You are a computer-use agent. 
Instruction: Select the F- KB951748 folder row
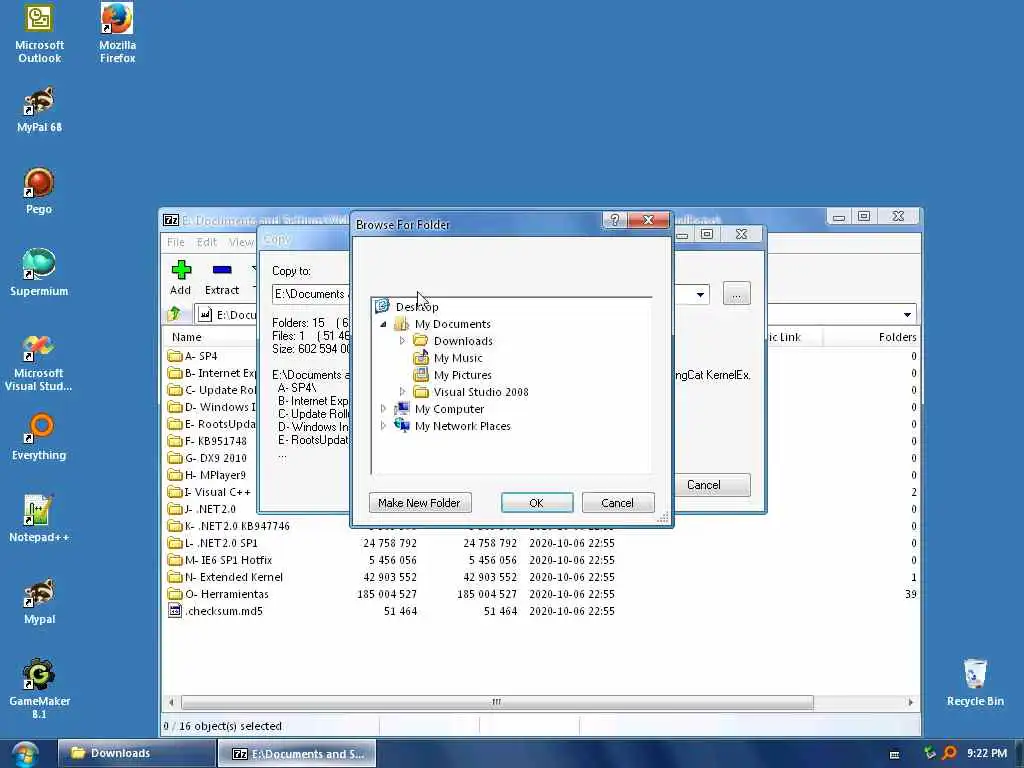point(208,441)
